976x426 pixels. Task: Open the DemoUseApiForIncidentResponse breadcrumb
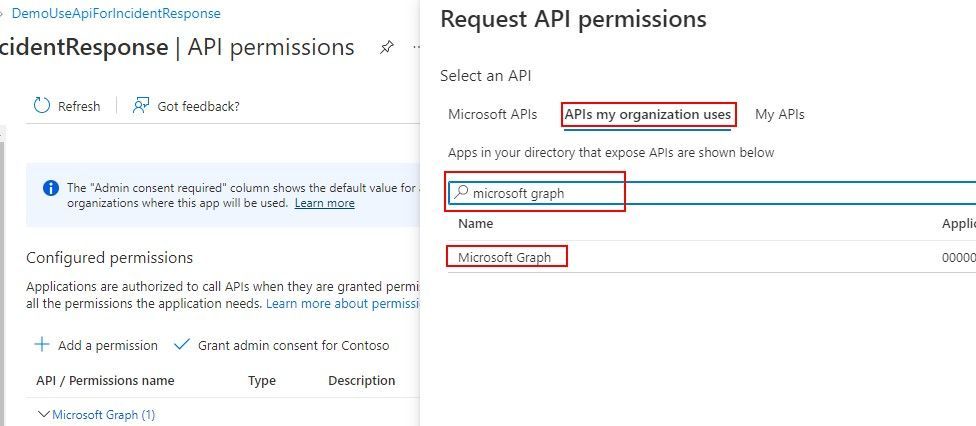pyautogui.click(x=116, y=13)
